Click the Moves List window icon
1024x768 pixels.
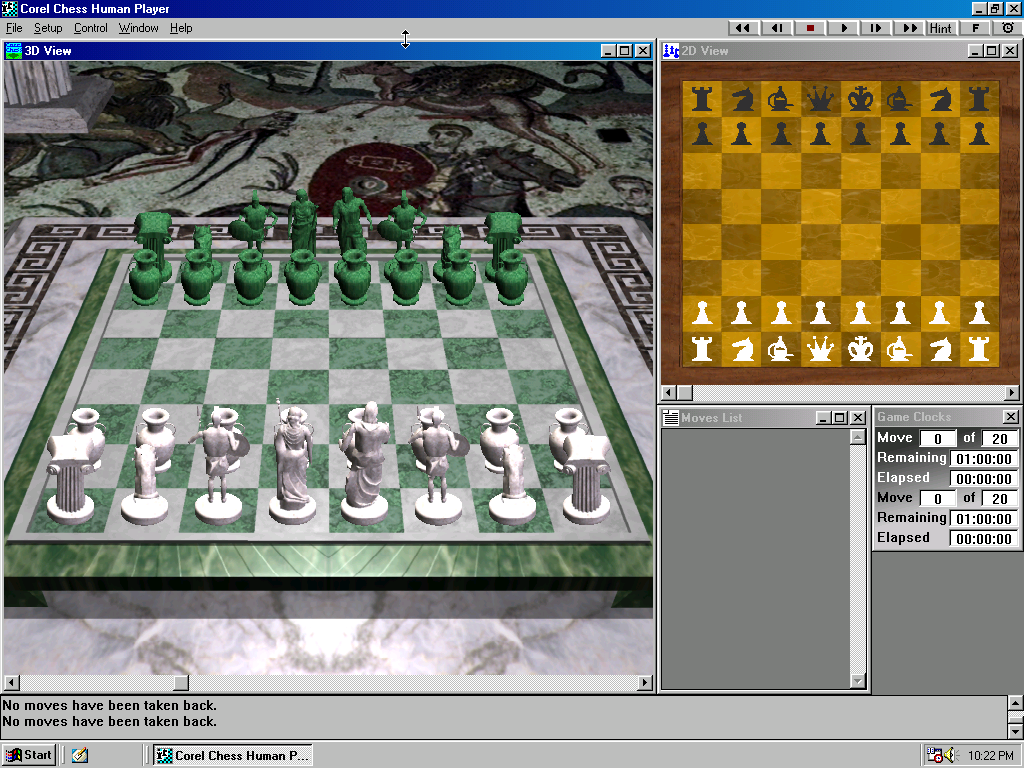point(671,418)
